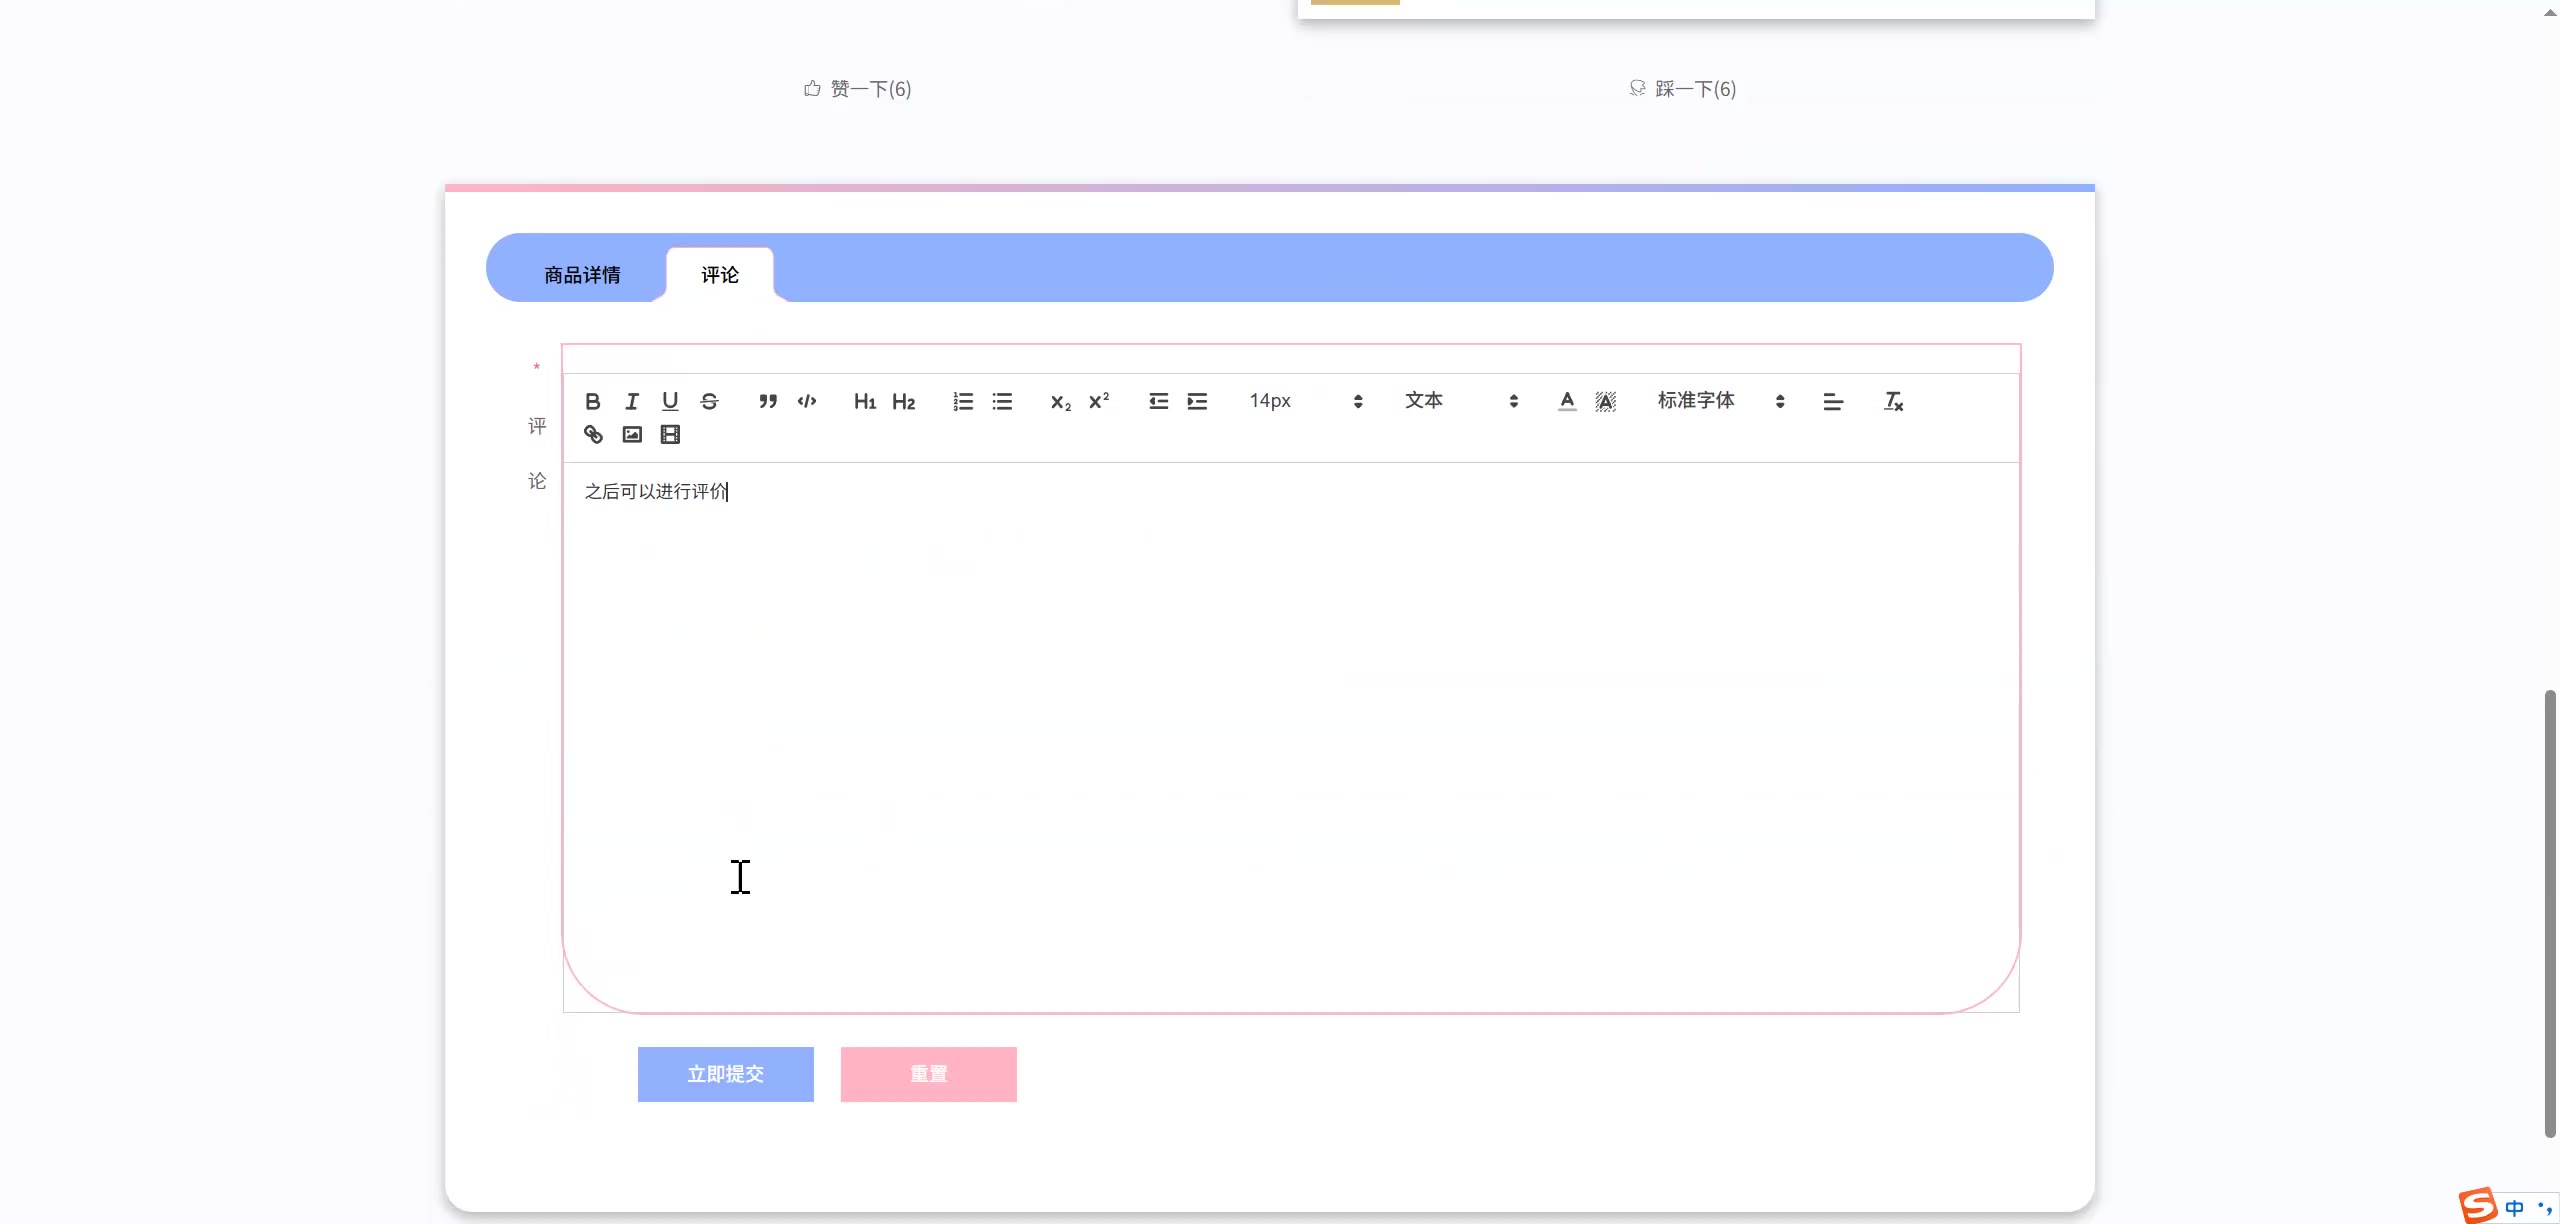Switch to the 商品详情 tab
This screenshot has height=1224, width=2560.
[582, 275]
